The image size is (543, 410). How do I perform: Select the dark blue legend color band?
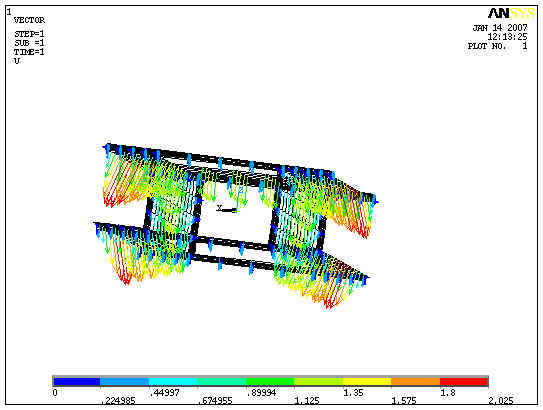pos(76,382)
